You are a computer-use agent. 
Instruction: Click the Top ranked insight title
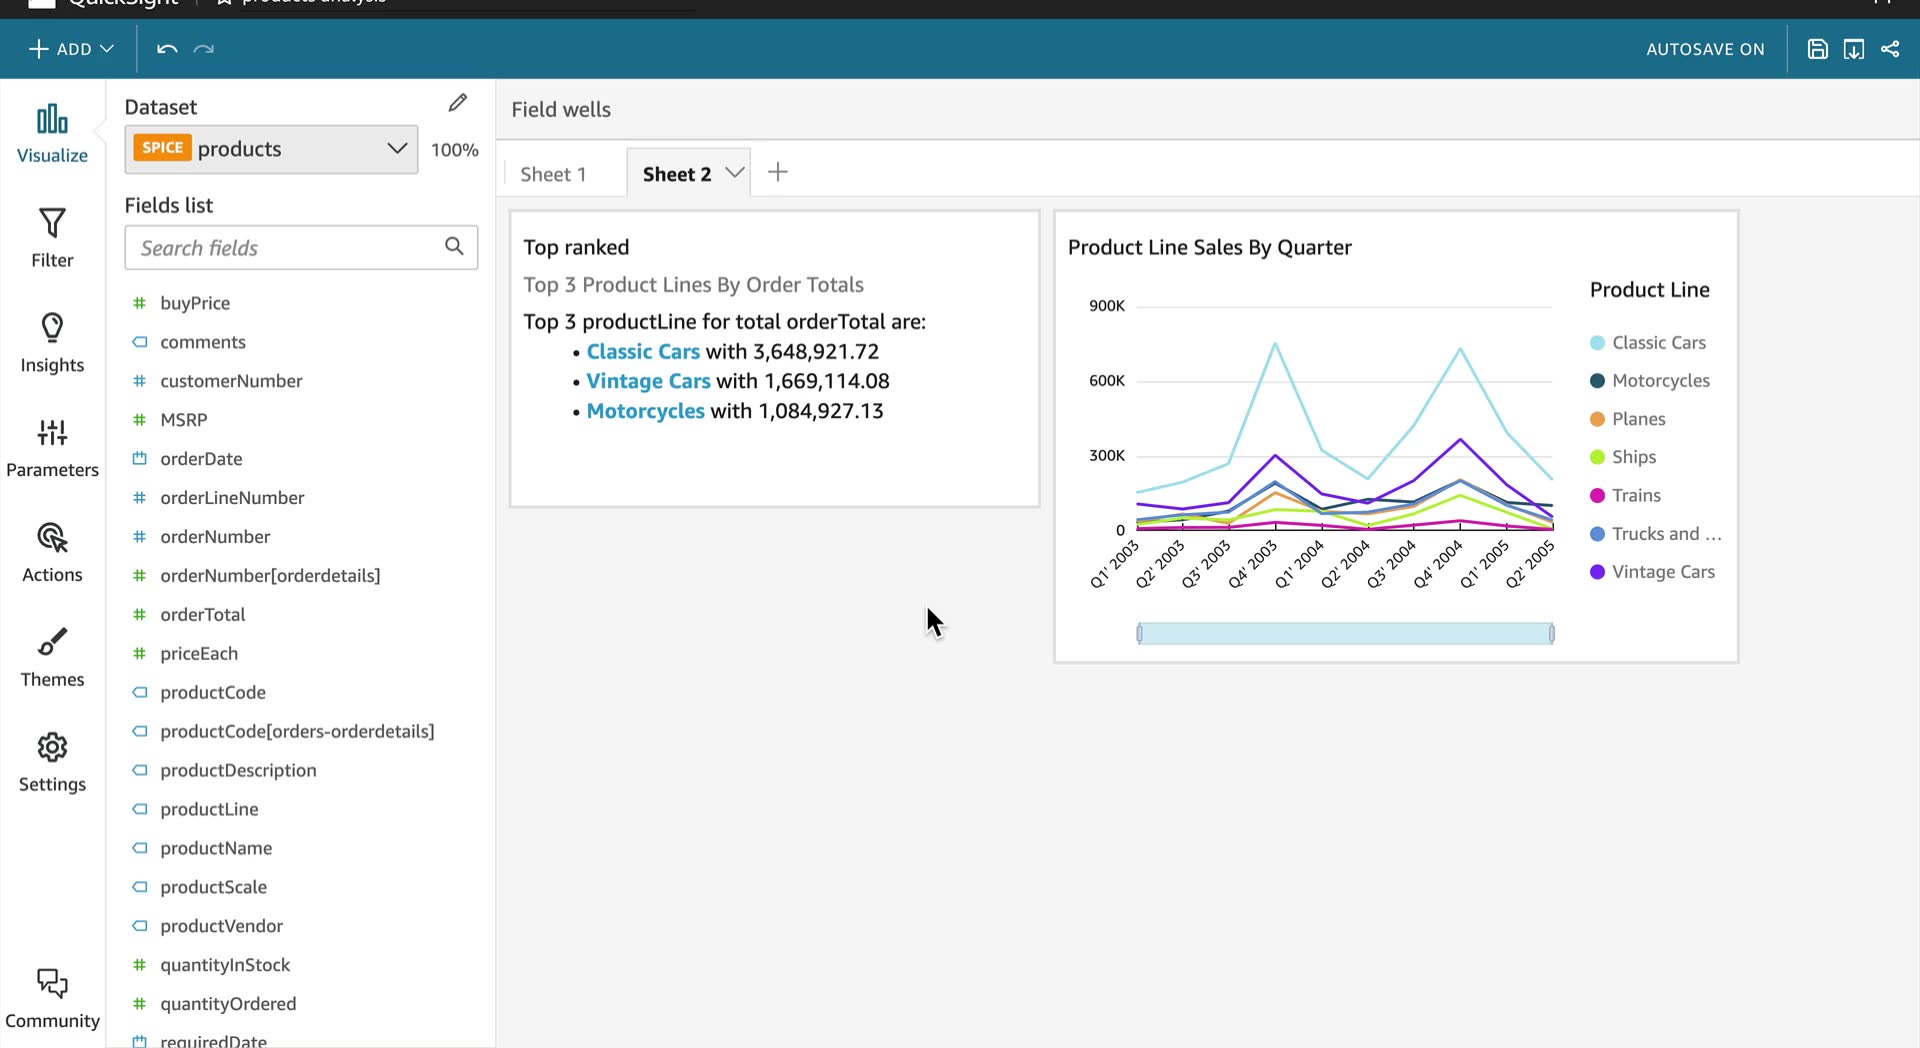pos(576,248)
